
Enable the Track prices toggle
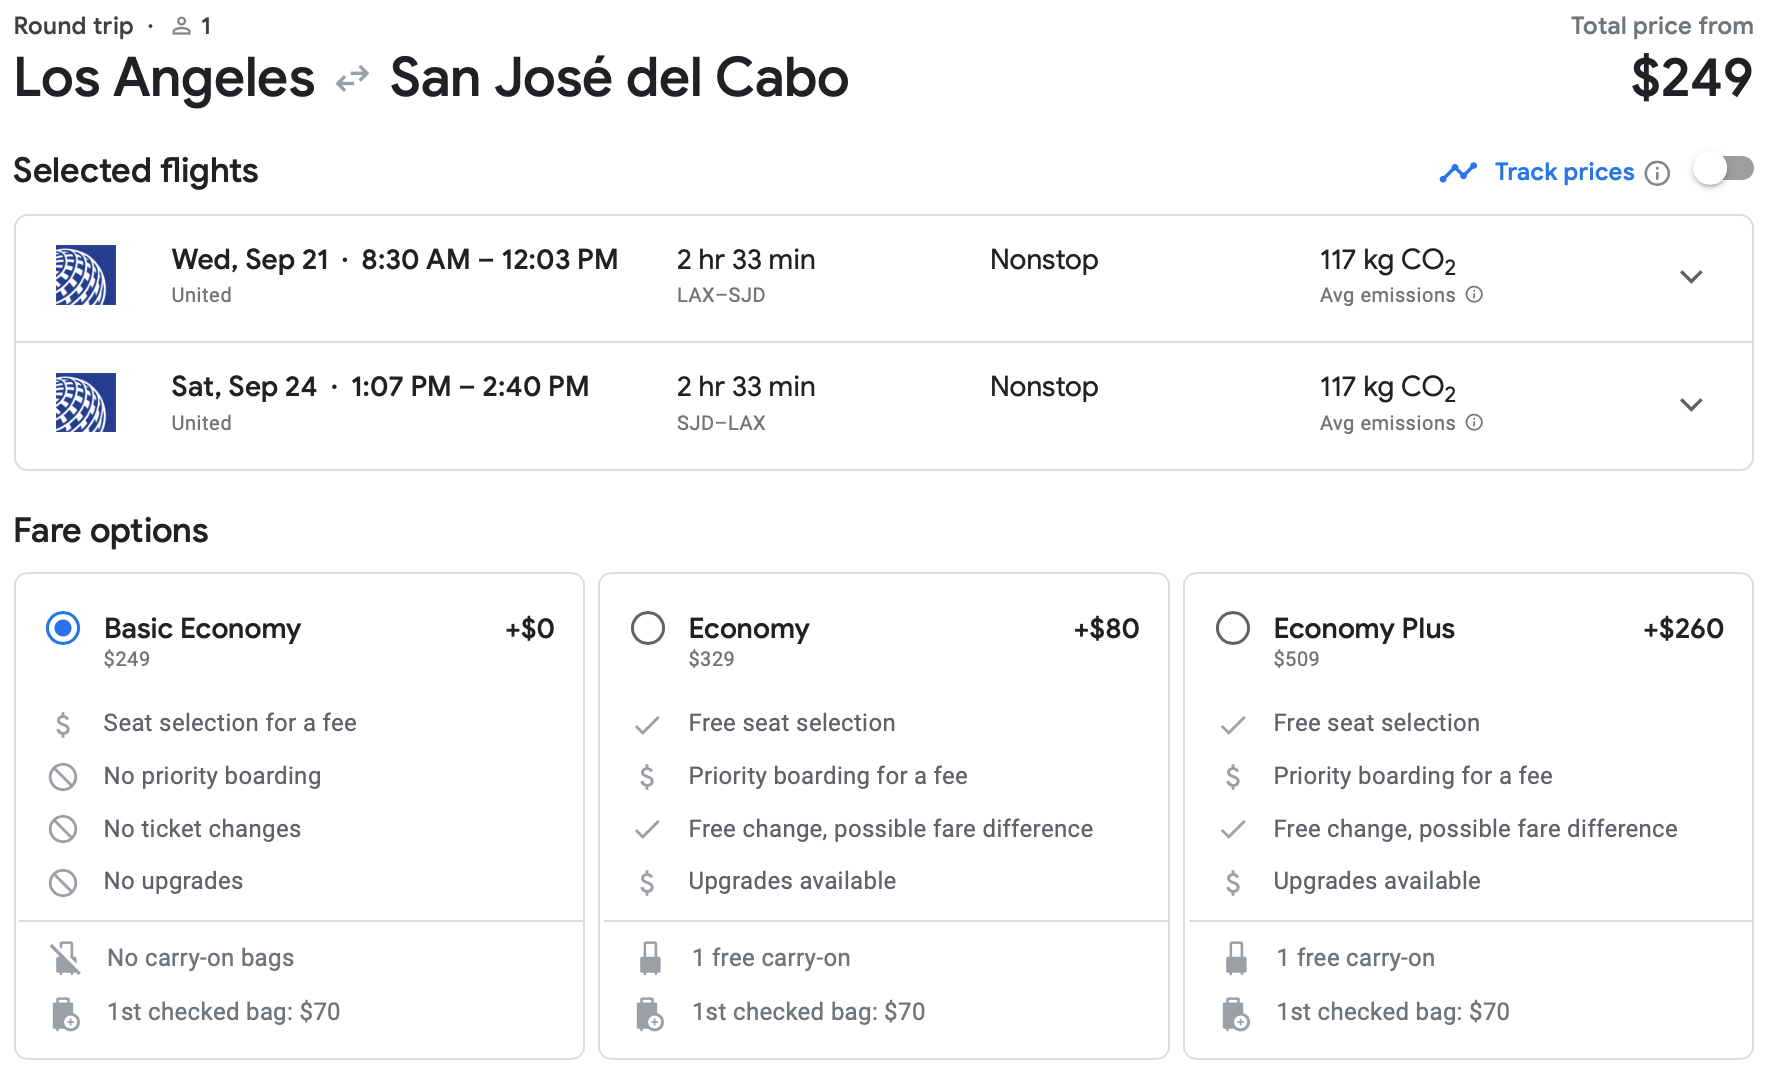point(1722,169)
